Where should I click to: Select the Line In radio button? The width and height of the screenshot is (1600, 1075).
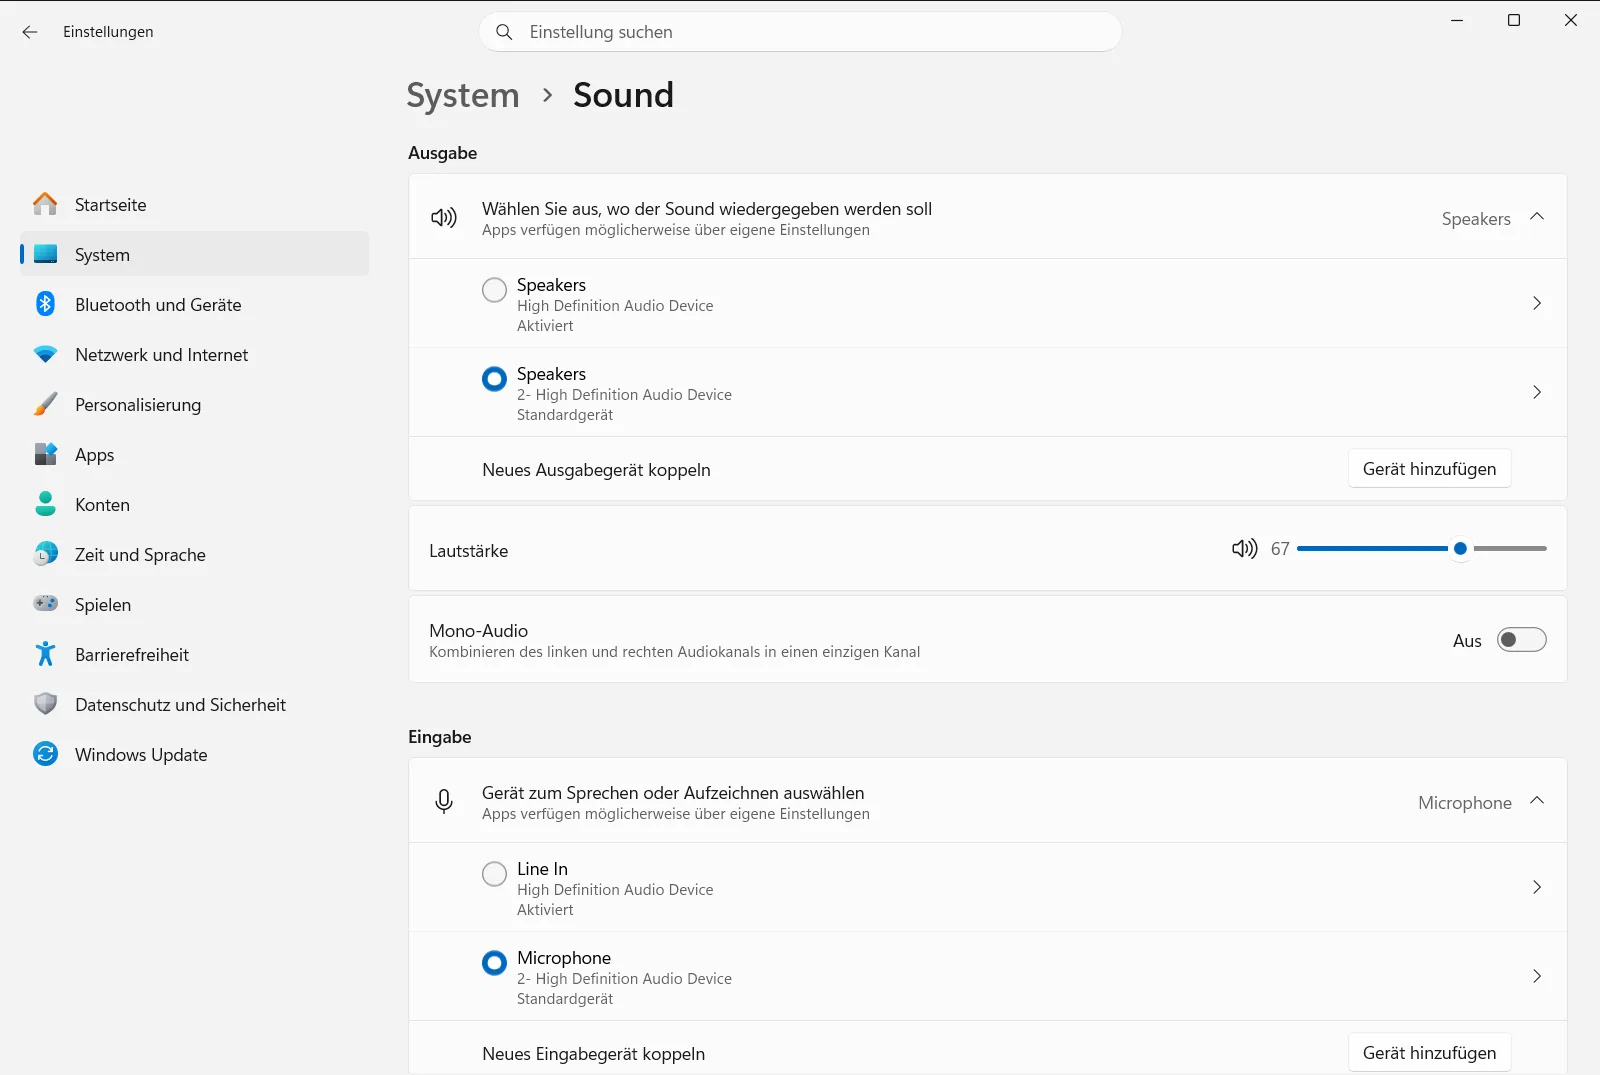(494, 874)
